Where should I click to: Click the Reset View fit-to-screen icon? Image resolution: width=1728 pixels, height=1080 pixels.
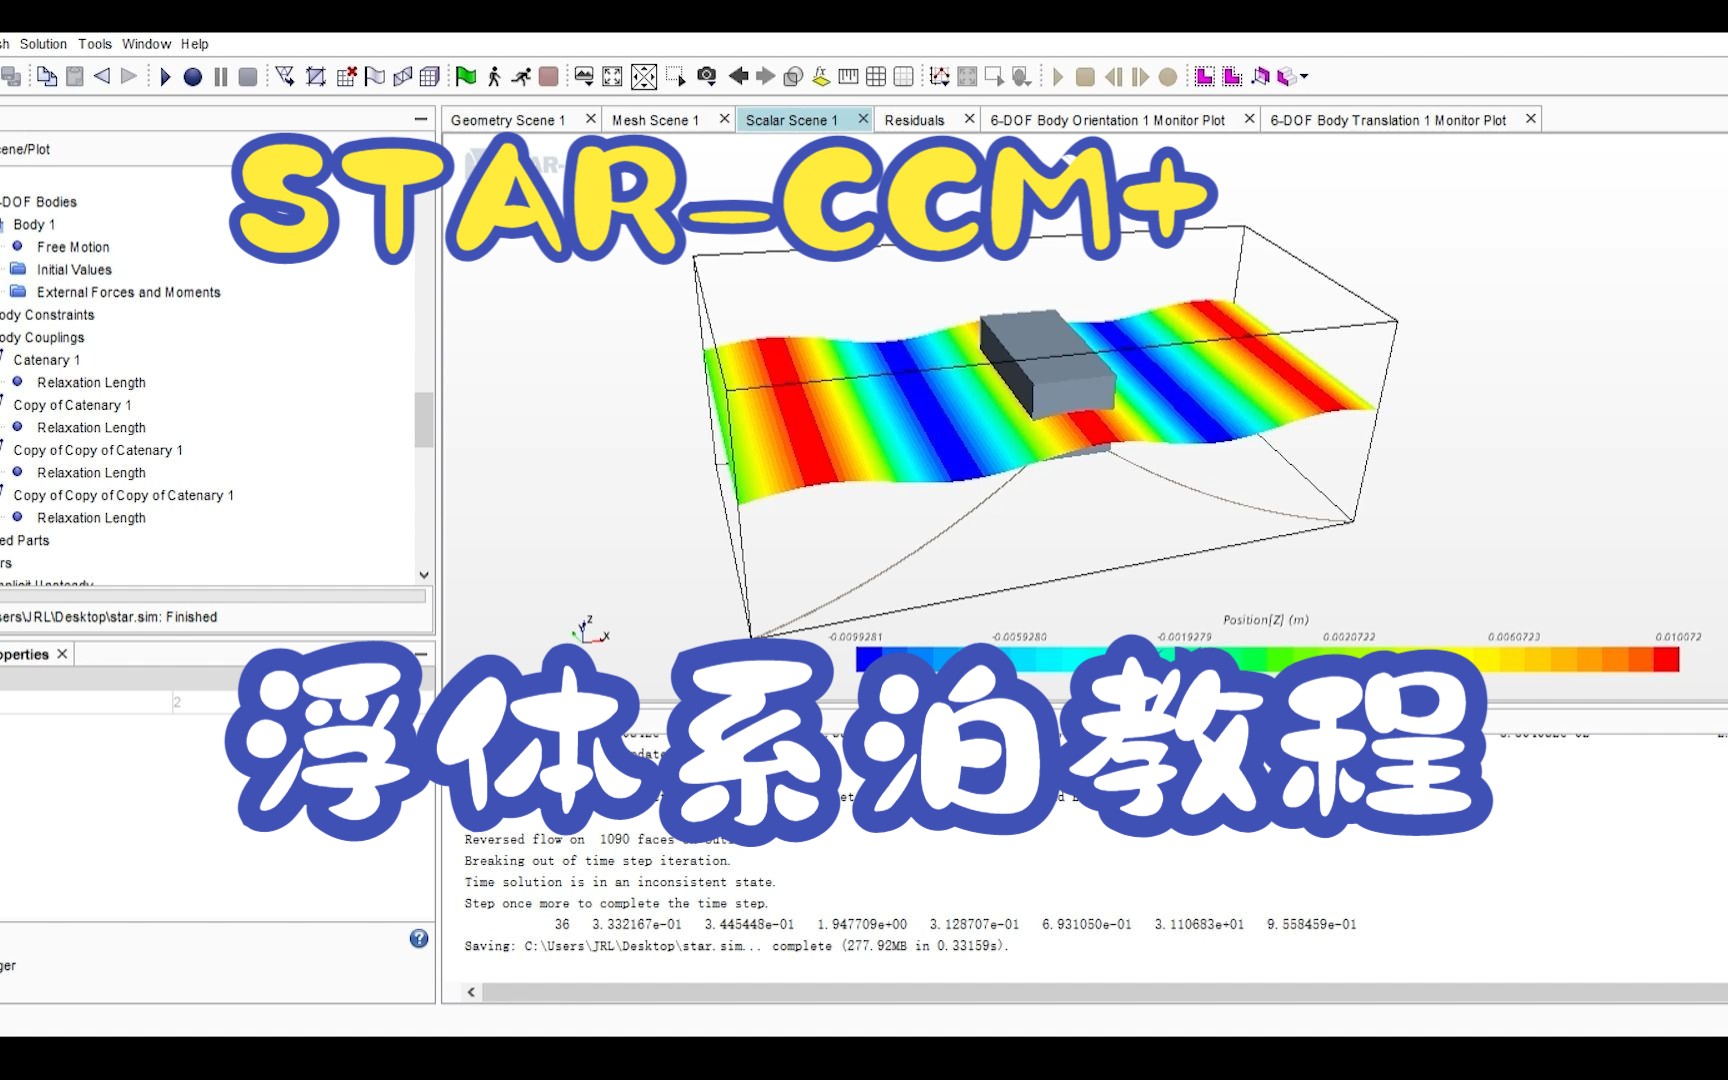612,76
